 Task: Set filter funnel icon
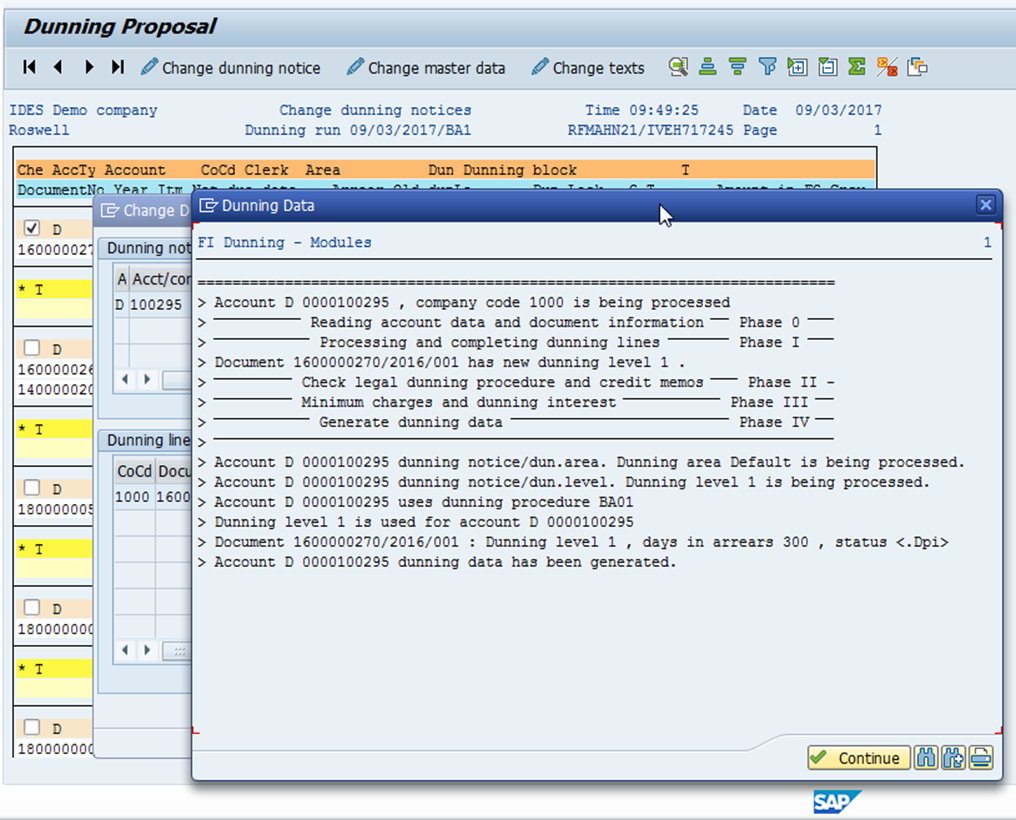click(767, 67)
